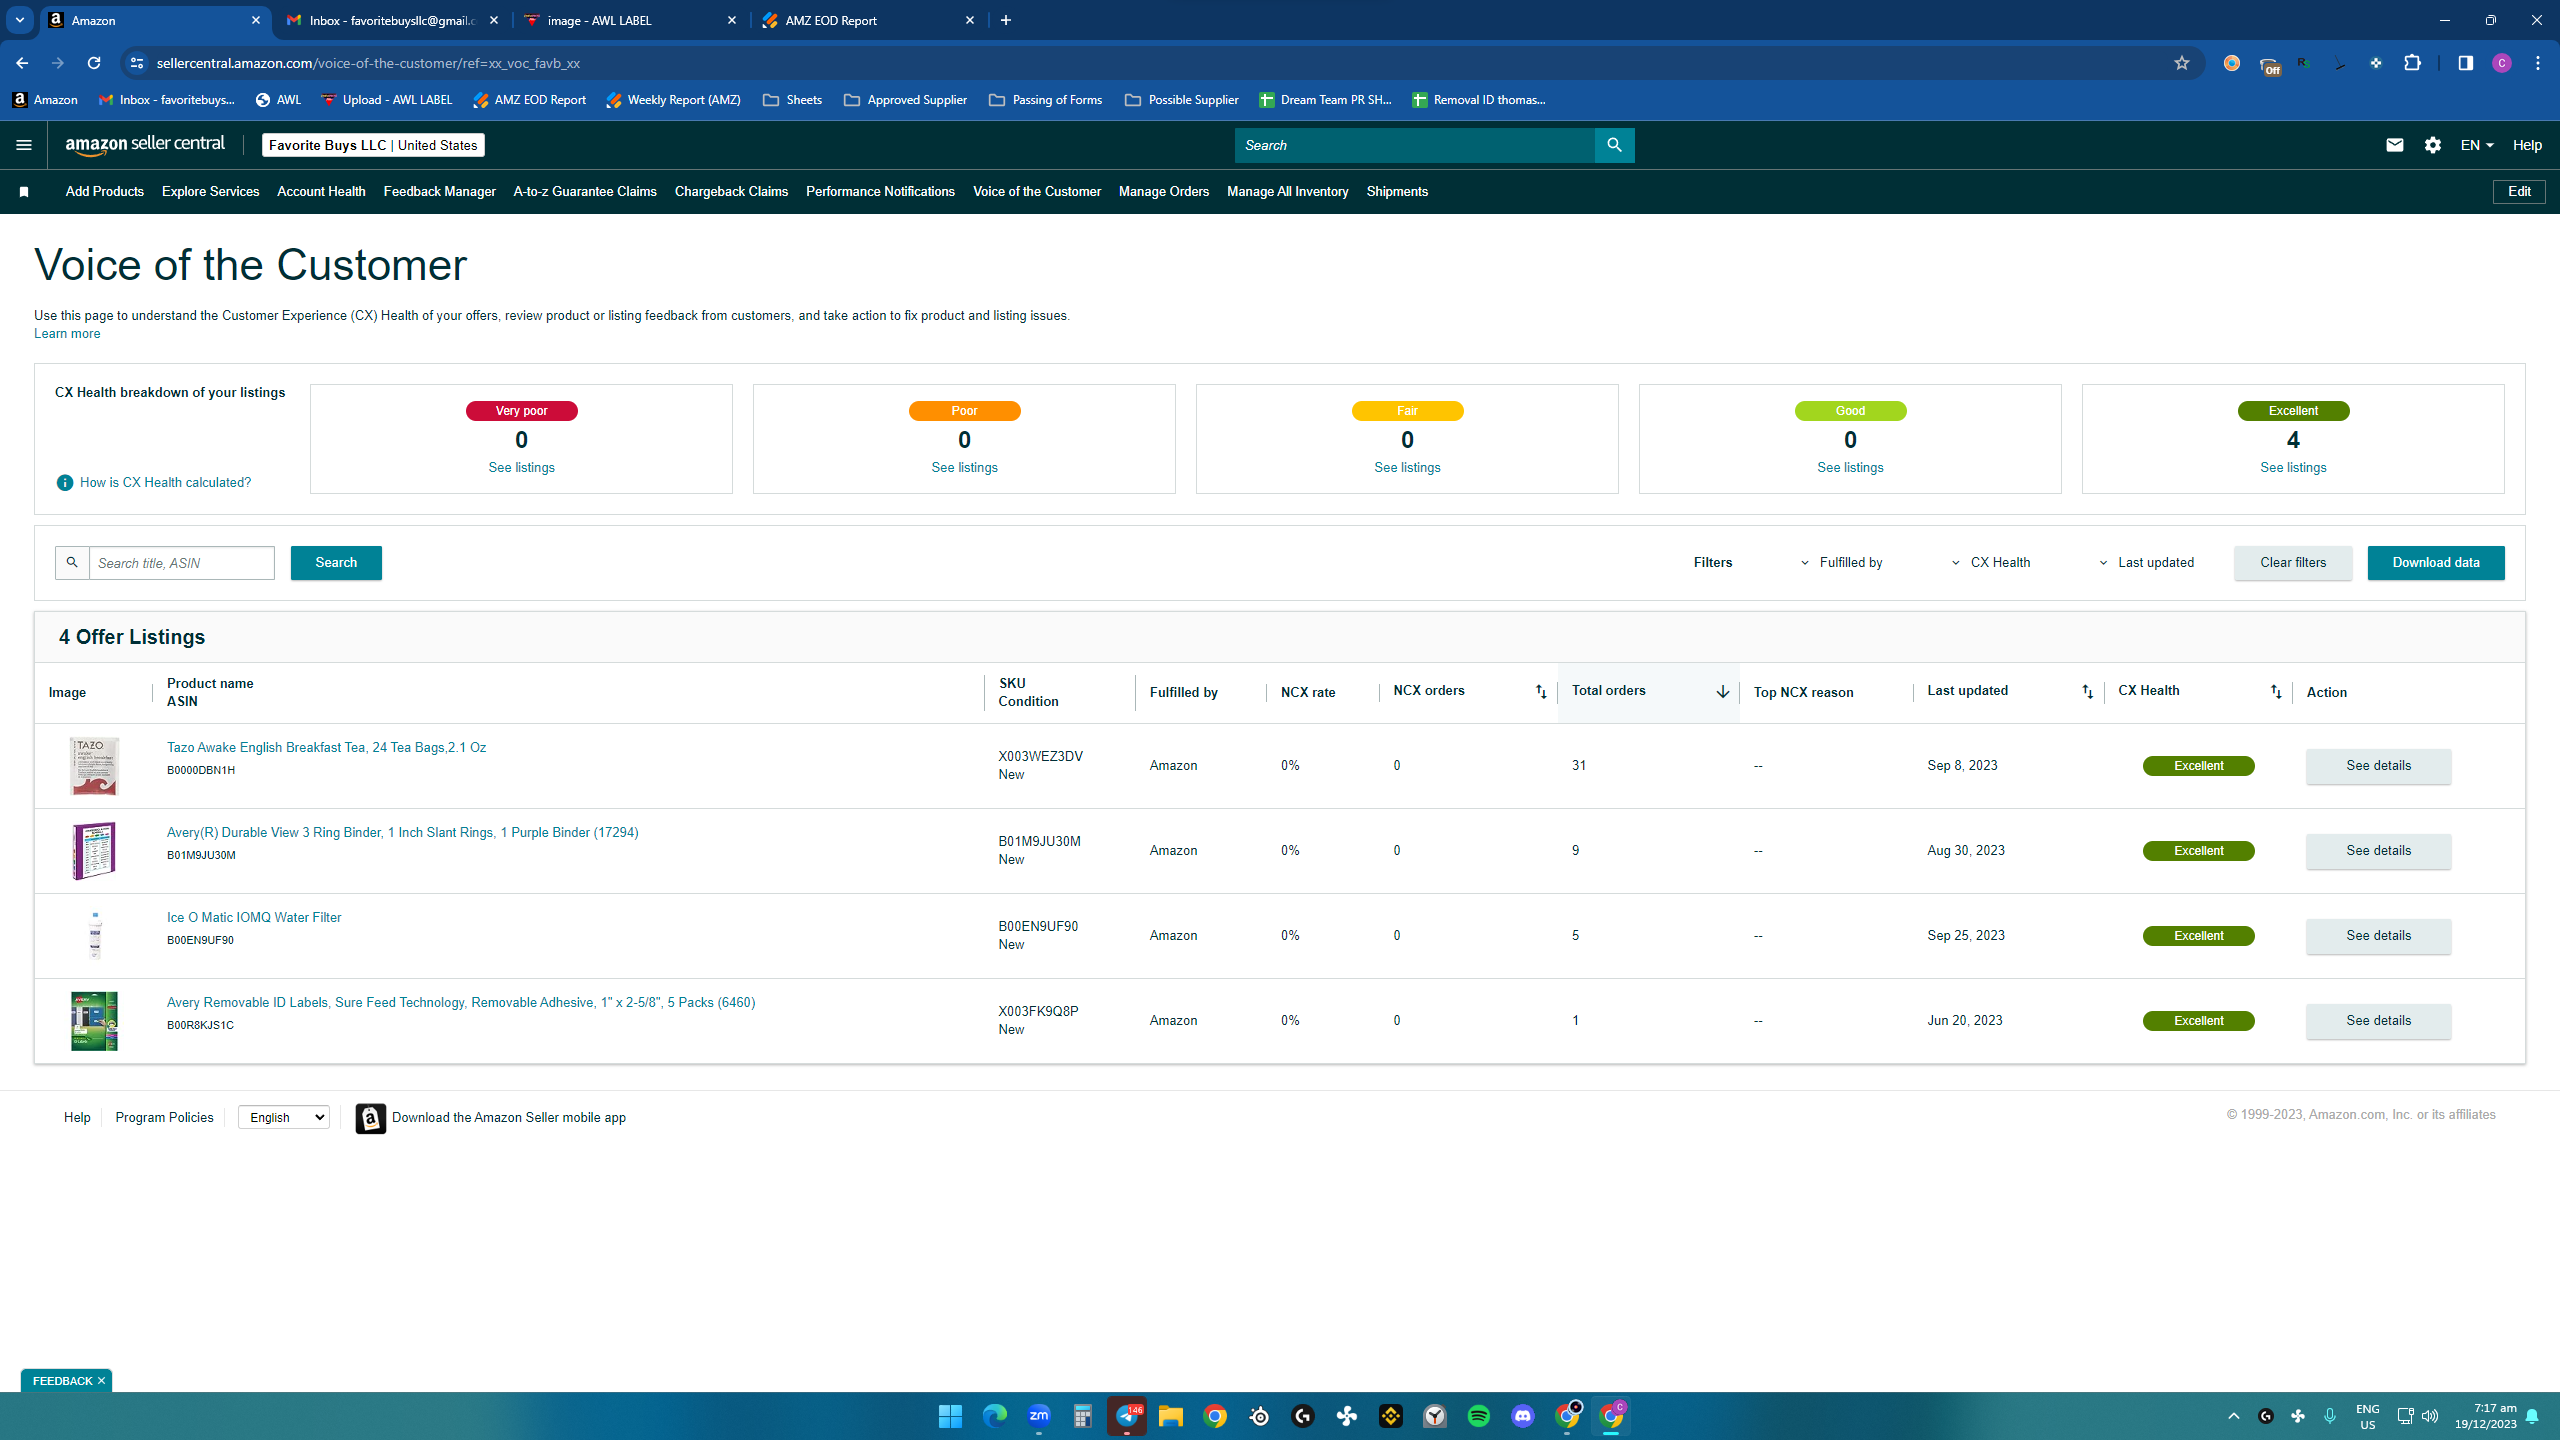
Task: Open Chrome profile avatar
Action: pyautogui.click(x=2502, y=63)
